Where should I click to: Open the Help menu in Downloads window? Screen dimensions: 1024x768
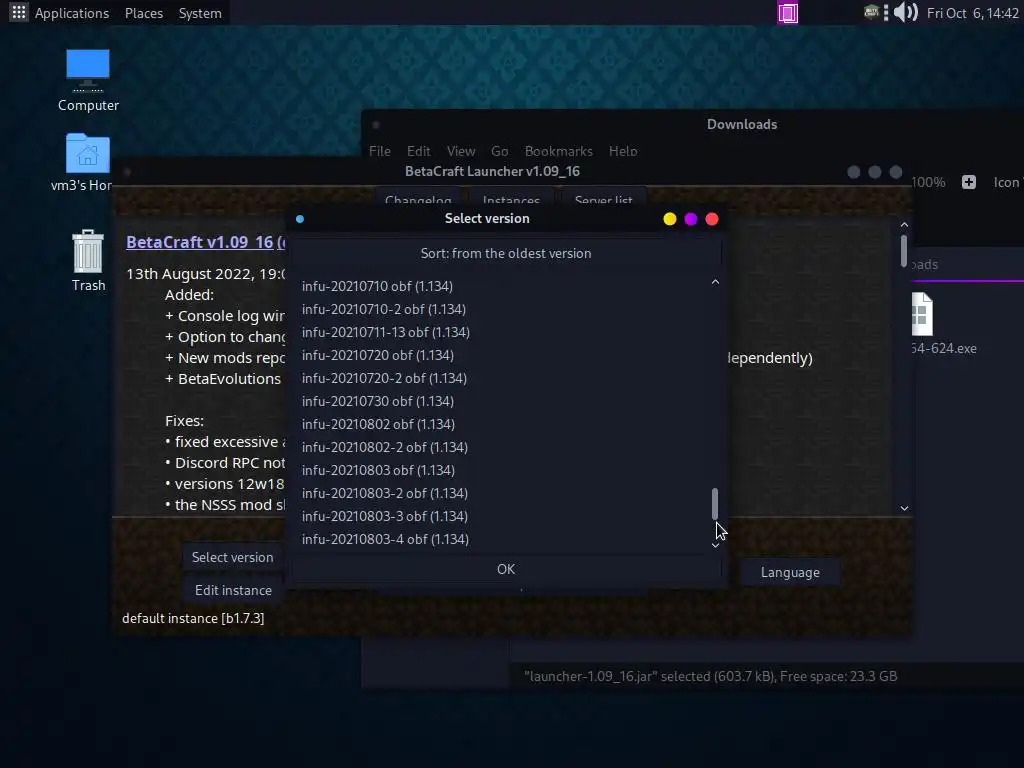coord(623,151)
